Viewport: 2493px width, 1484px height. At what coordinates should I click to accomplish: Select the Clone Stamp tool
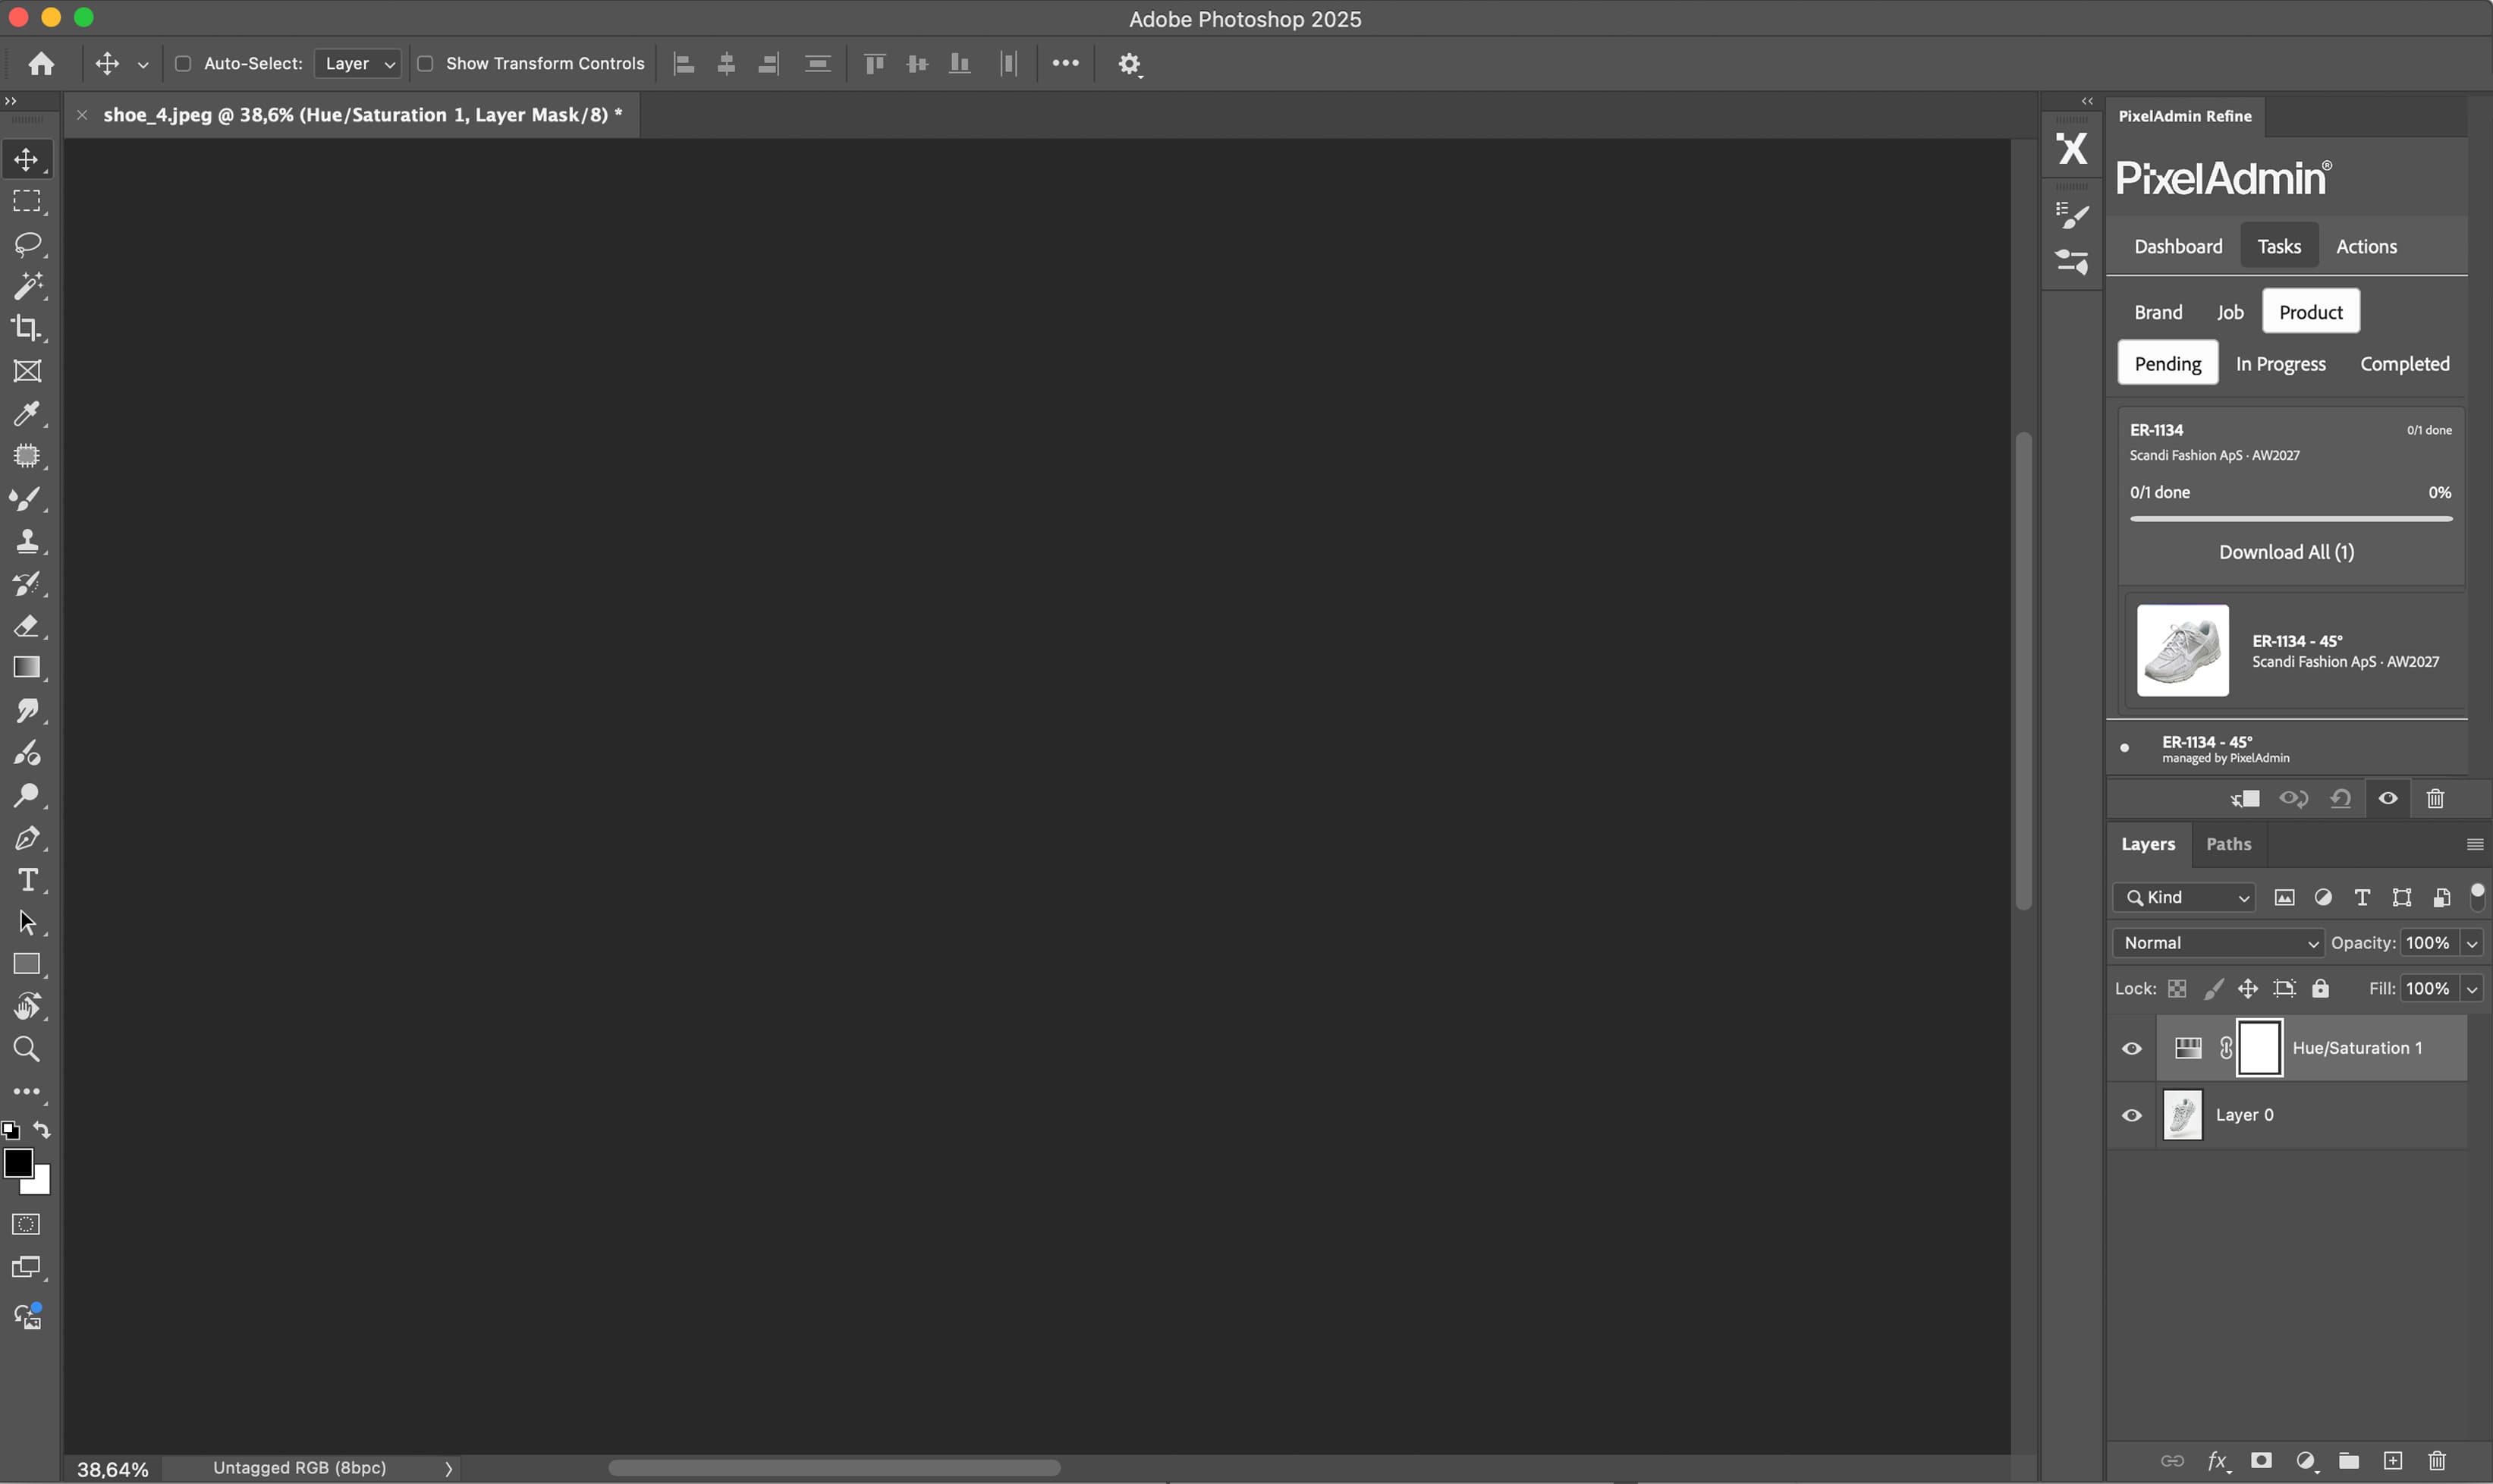pyautogui.click(x=27, y=542)
